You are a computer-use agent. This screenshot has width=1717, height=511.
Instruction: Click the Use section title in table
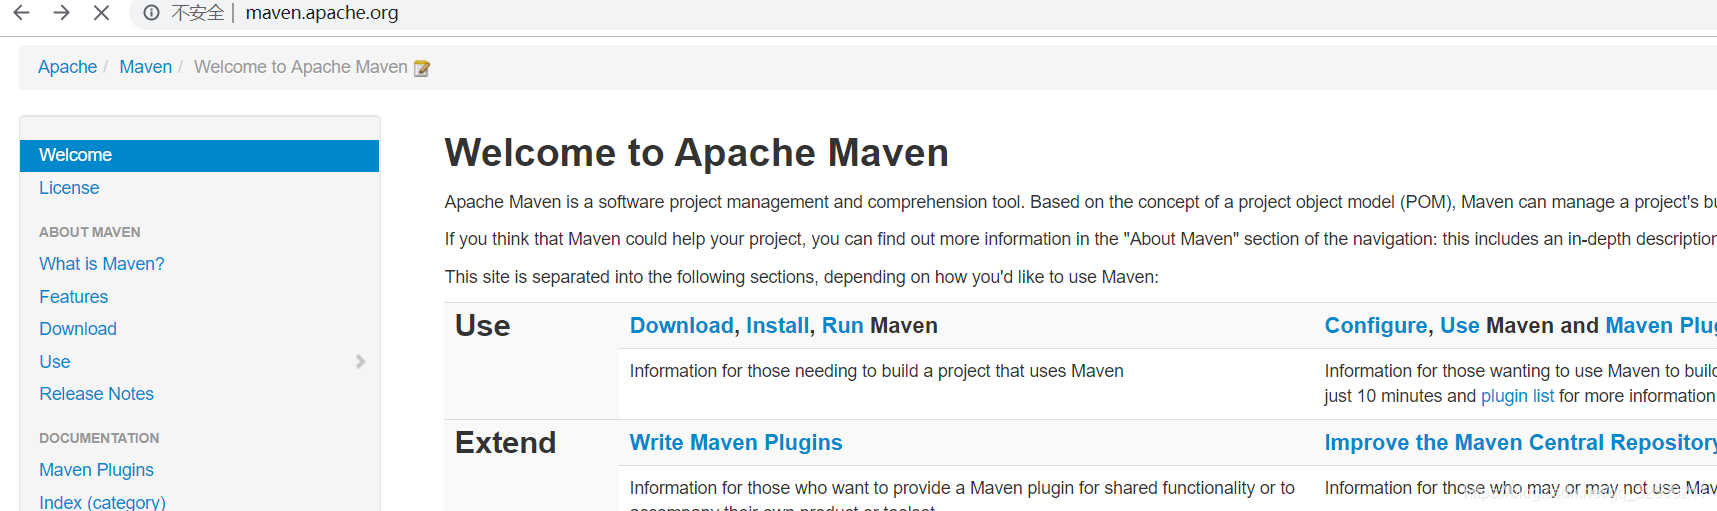coord(483,326)
